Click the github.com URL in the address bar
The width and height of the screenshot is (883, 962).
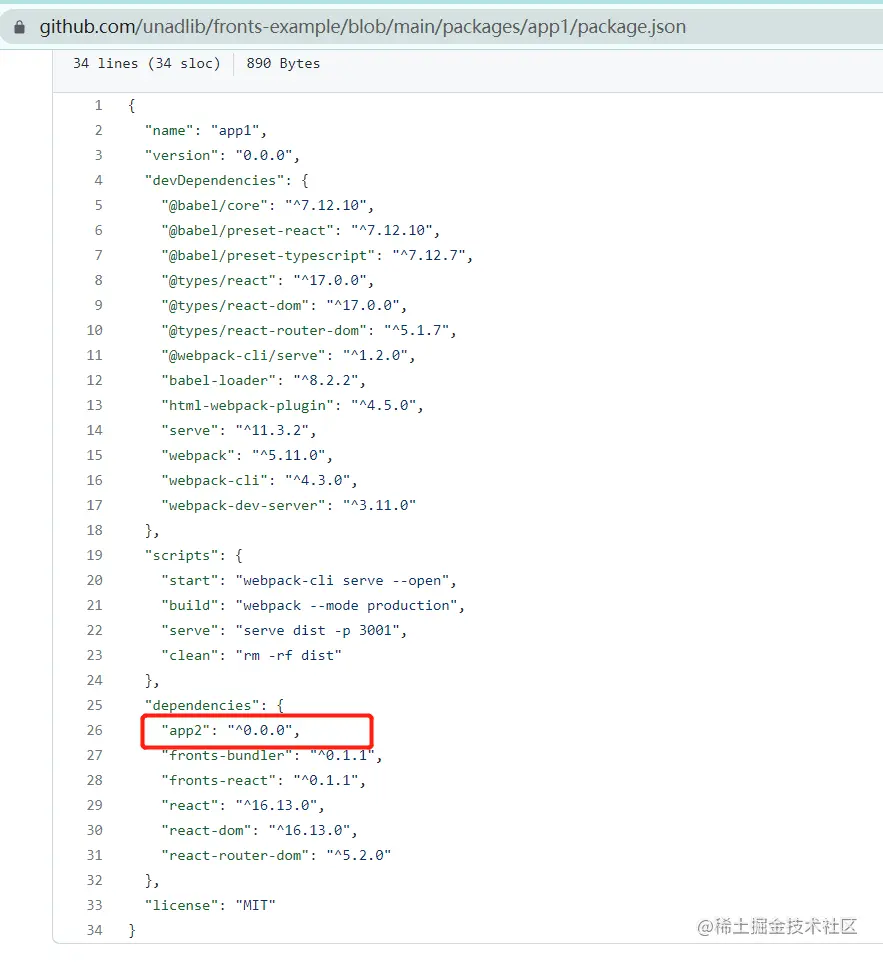[363, 27]
